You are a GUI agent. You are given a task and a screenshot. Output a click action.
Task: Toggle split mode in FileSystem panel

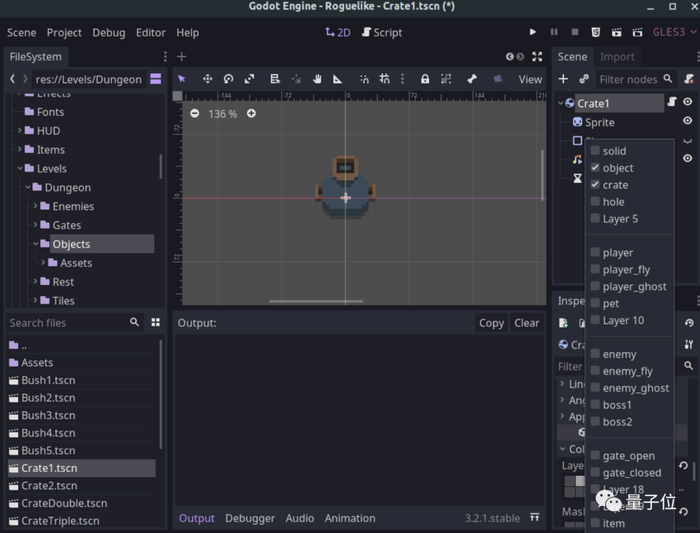click(156, 79)
